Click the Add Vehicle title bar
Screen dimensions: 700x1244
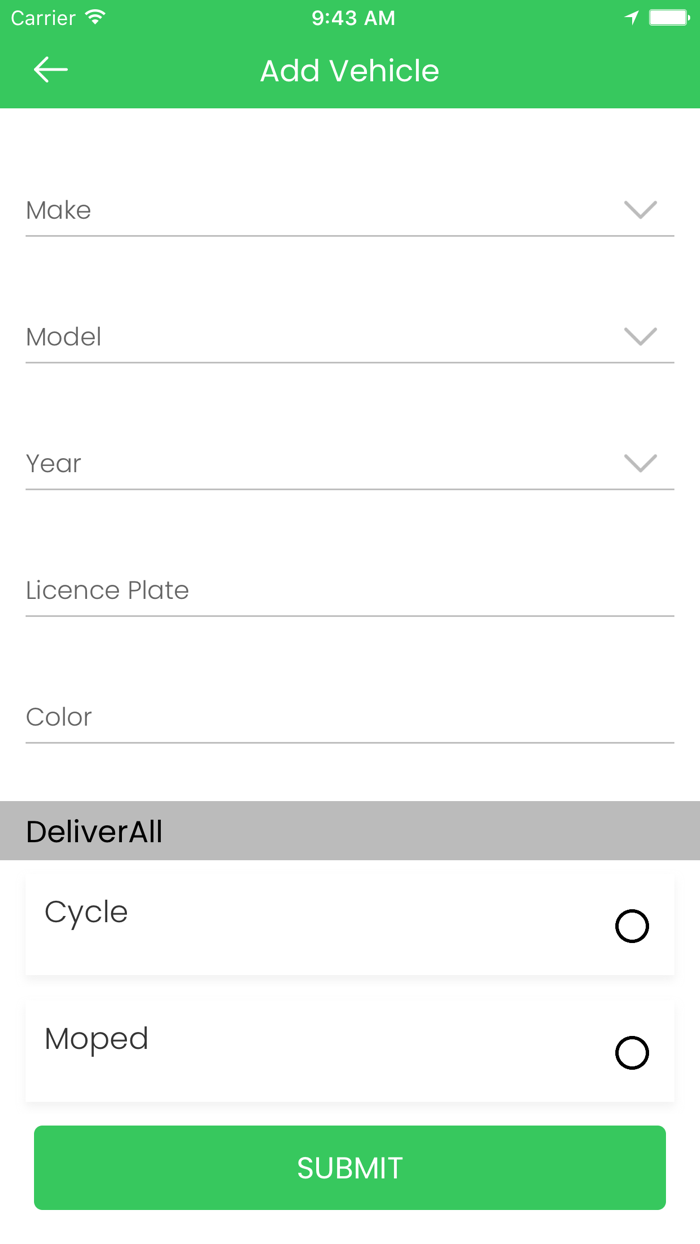click(x=349, y=70)
